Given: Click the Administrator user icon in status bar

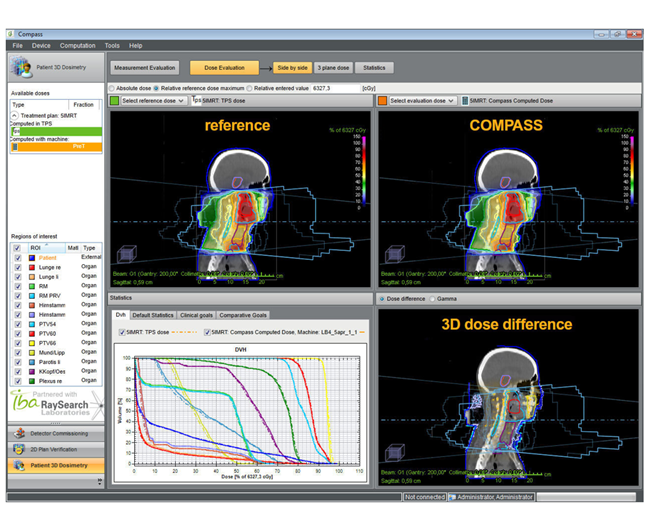Looking at the screenshot, I should coord(452,497).
